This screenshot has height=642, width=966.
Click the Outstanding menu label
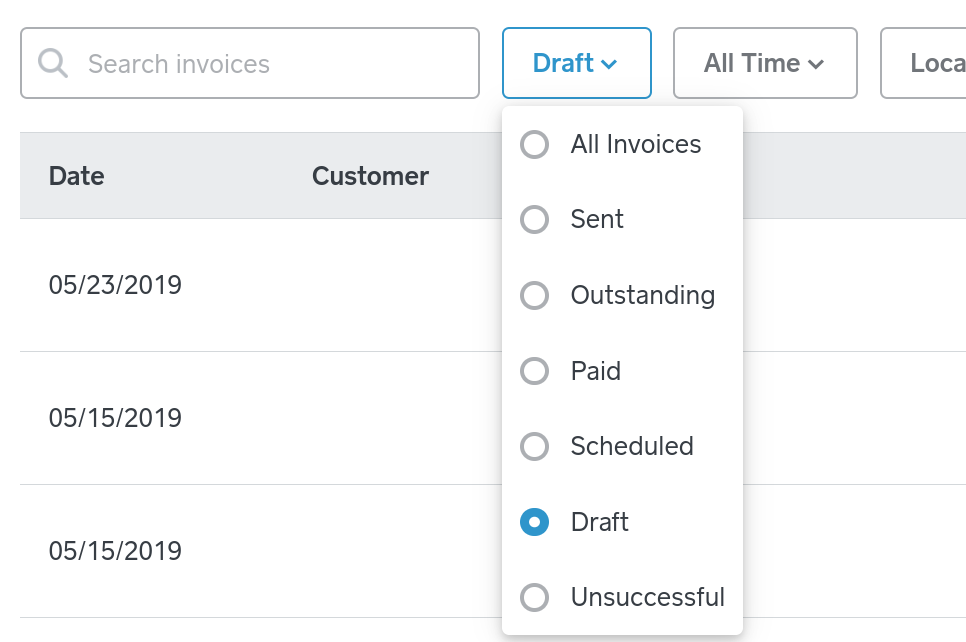pyautogui.click(x=642, y=296)
